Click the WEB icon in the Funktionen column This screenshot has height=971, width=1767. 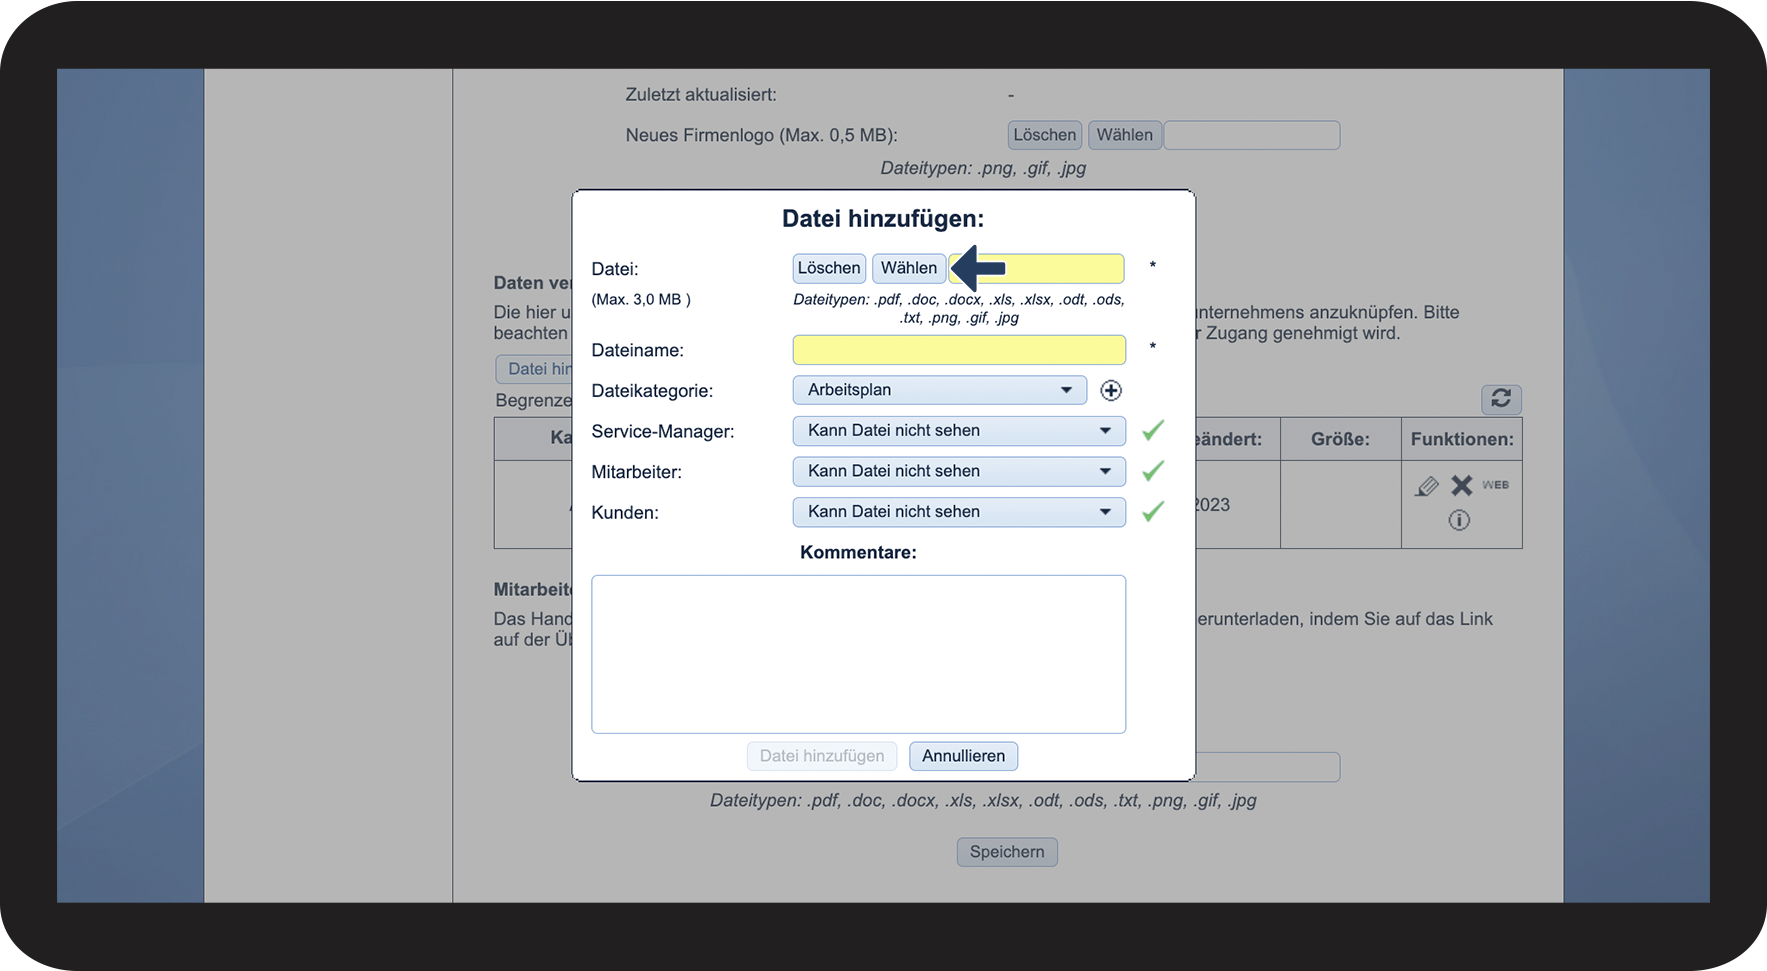click(x=1495, y=485)
